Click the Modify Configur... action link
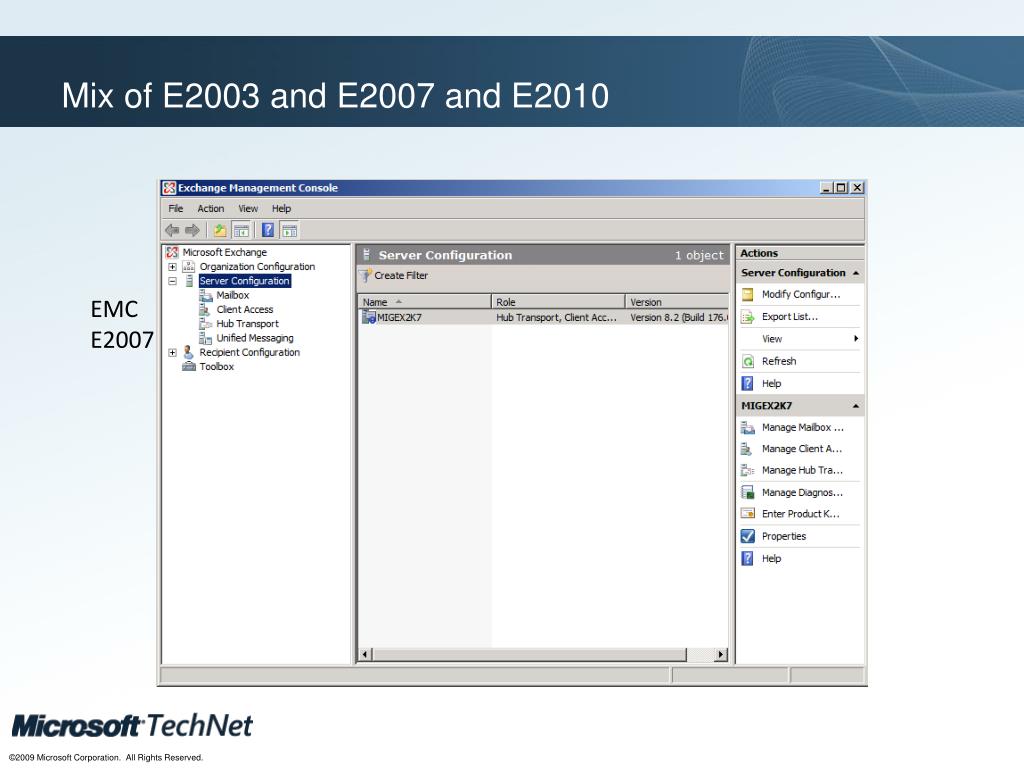Image resolution: width=1024 pixels, height=768 pixels. coord(801,295)
